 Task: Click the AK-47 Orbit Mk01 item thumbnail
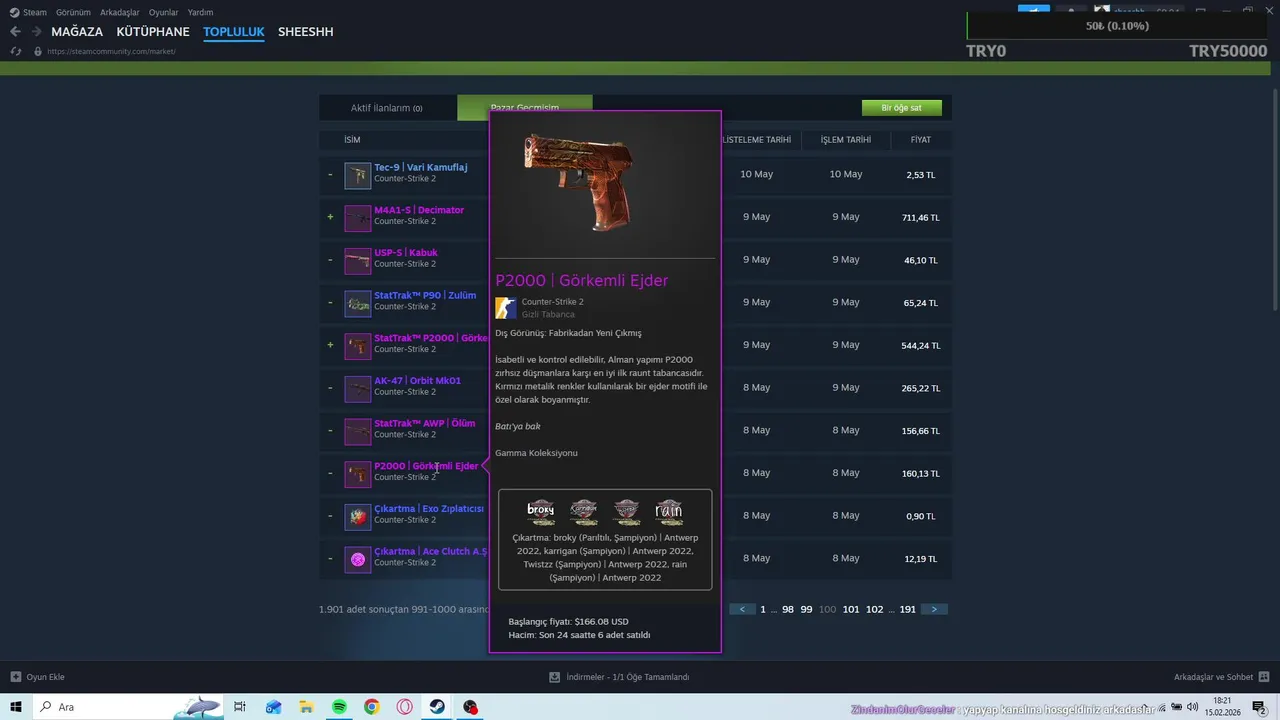pyautogui.click(x=357, y=388)
